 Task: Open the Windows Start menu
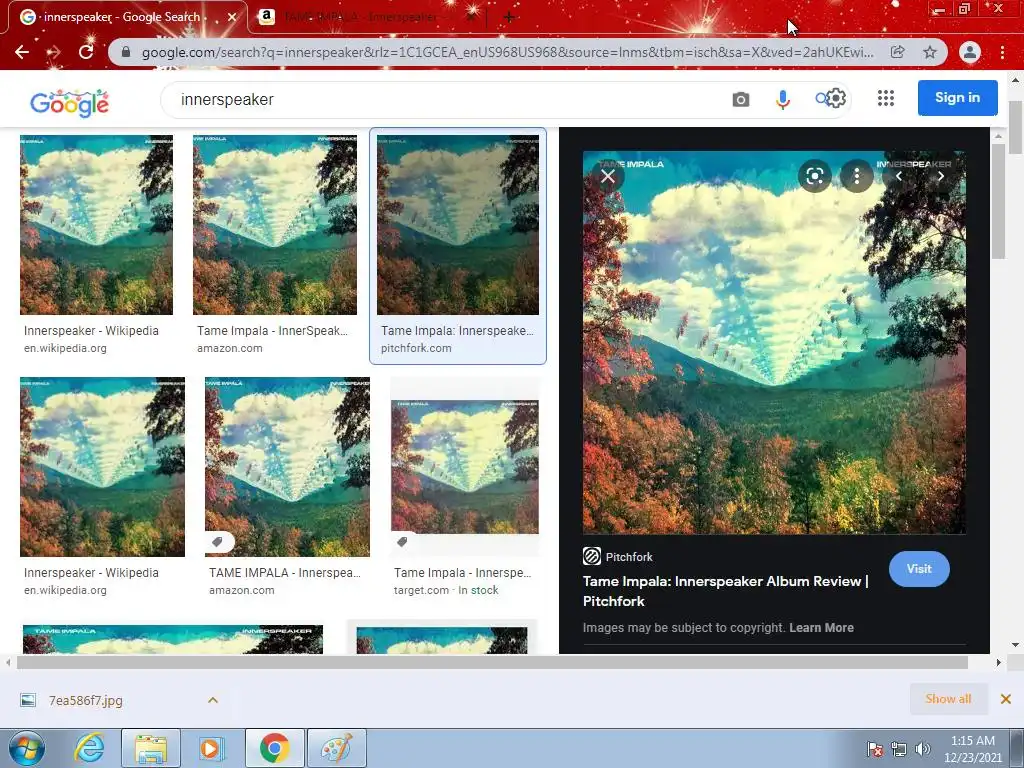coord(27,748)
